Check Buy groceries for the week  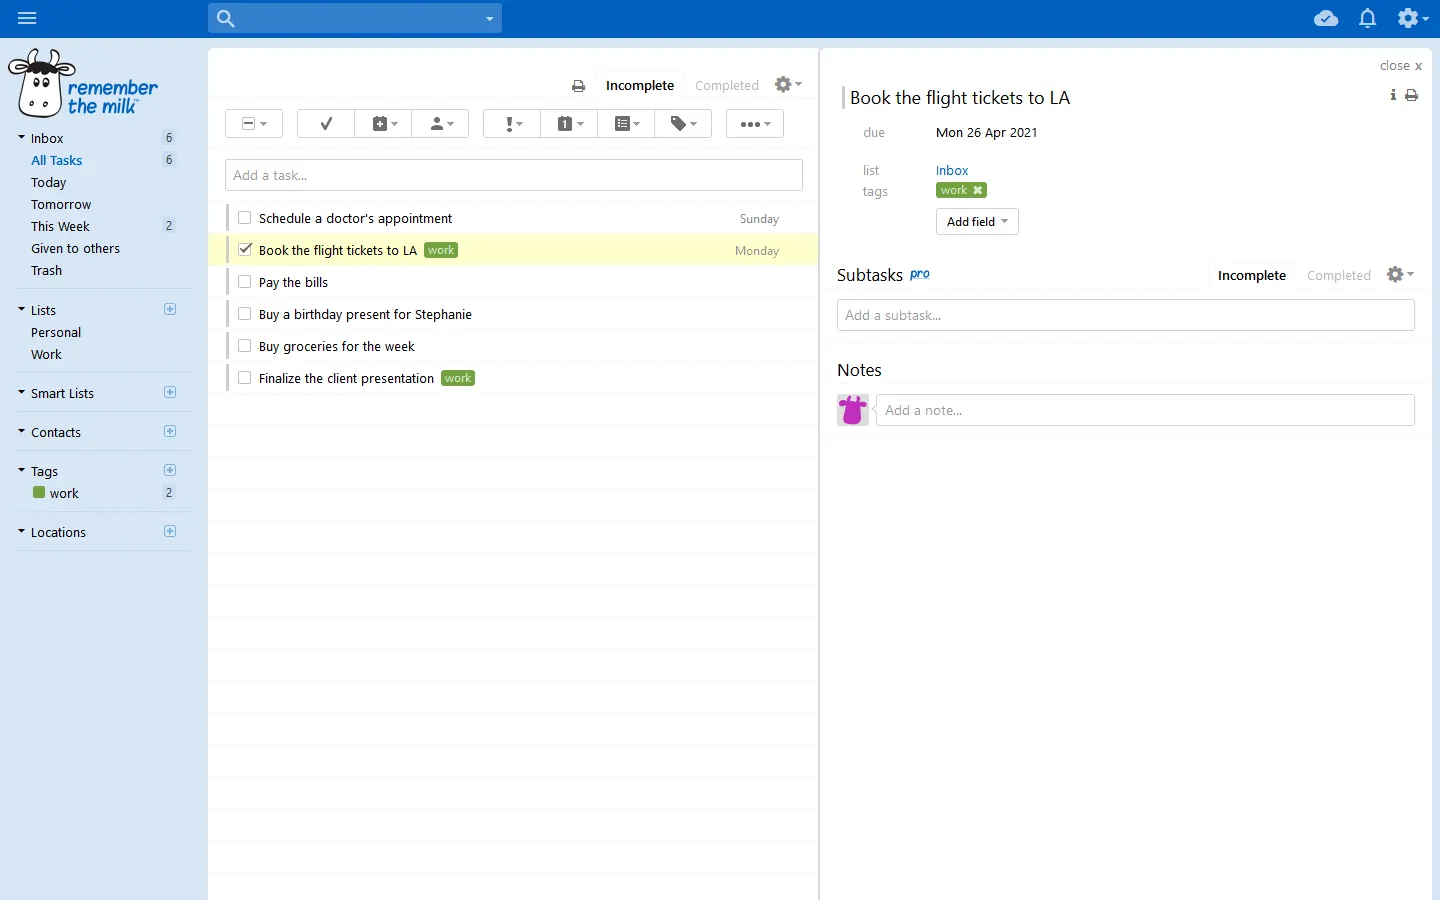click(x=245, y=346)
